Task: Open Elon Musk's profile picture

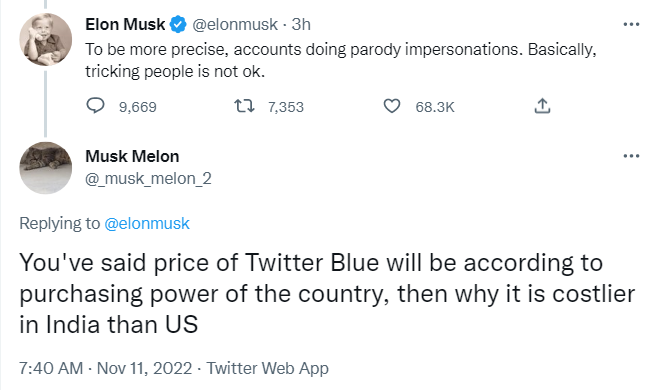Action: pyautogui.click(x=45, y=40)
